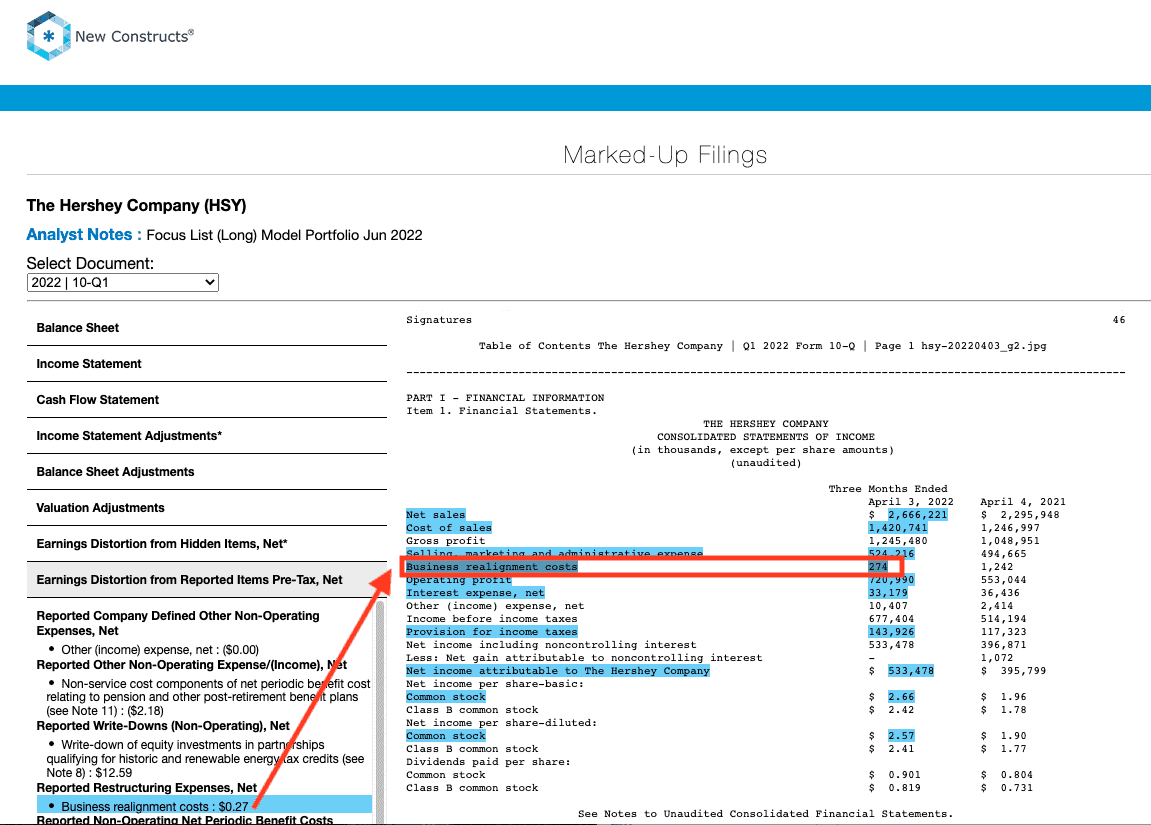
Task: Click the 'Signatures' table of contents entry
Action: pos(439,320)
